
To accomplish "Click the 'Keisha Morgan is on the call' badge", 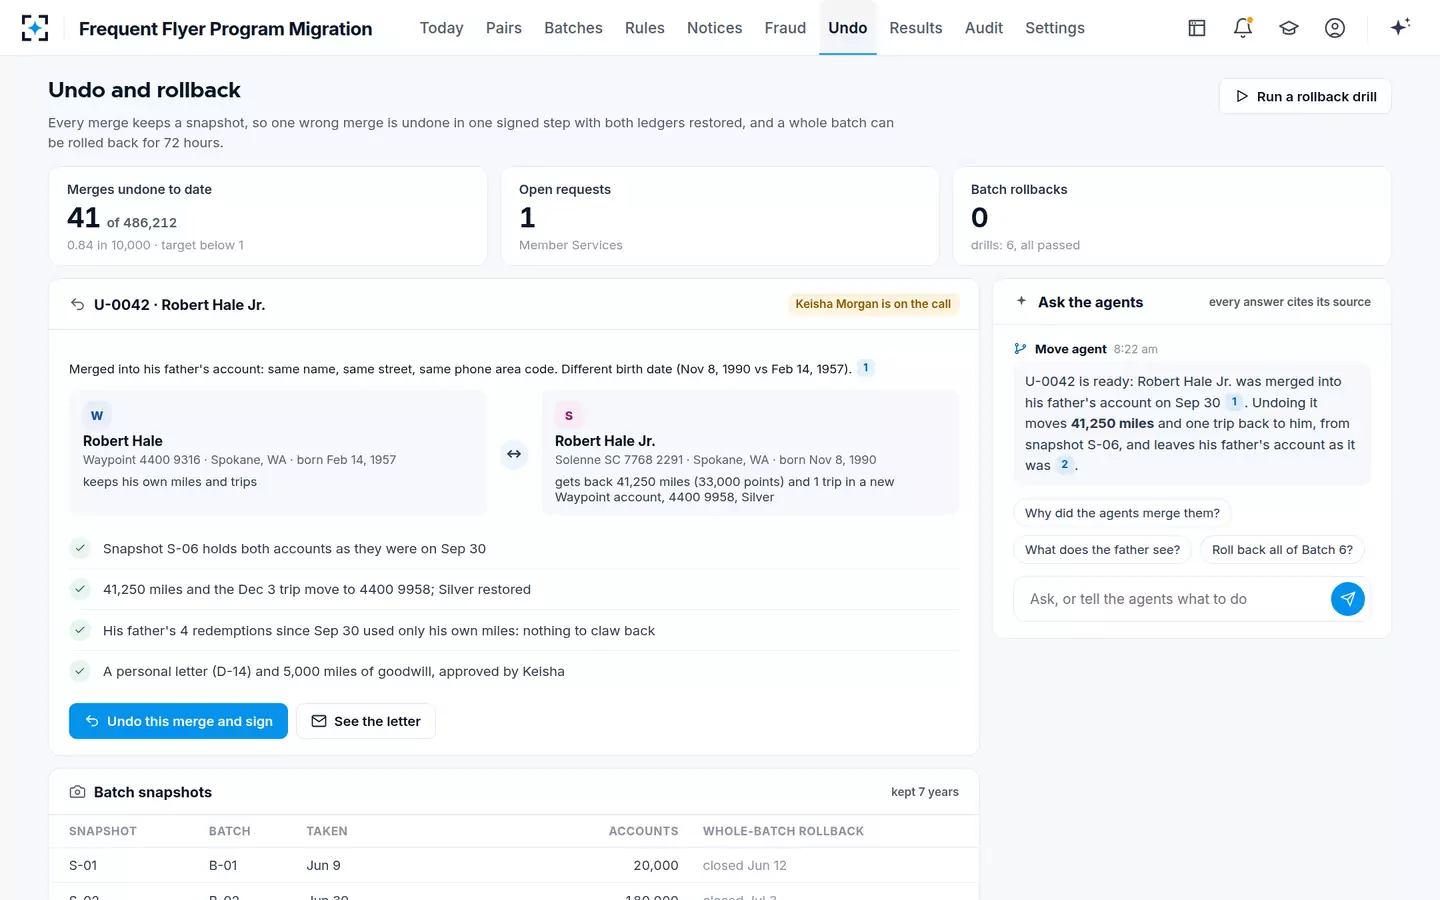I will 873,304.
